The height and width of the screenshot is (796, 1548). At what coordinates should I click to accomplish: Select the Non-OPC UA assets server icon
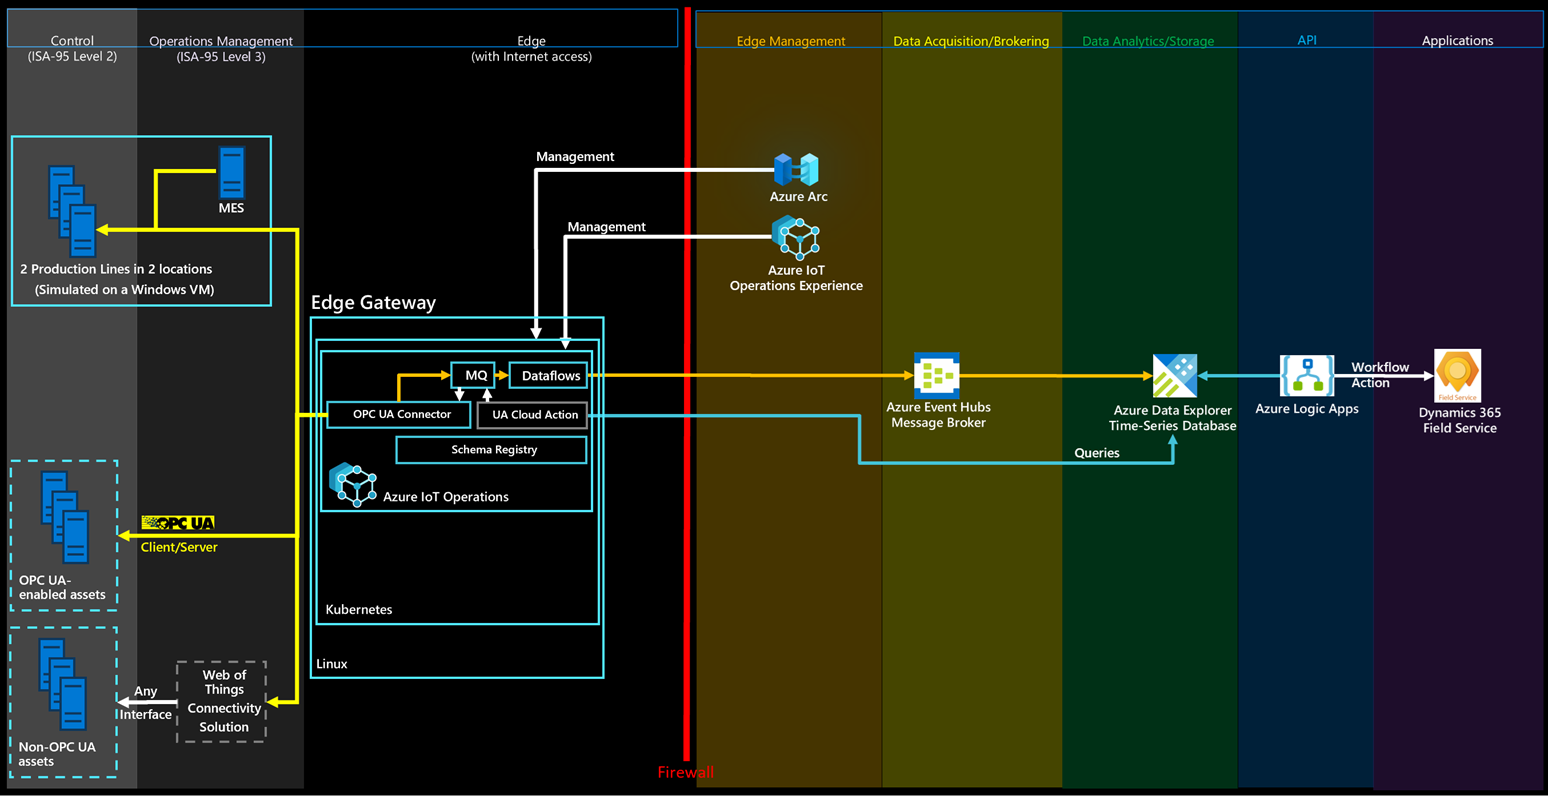(63, 684)
